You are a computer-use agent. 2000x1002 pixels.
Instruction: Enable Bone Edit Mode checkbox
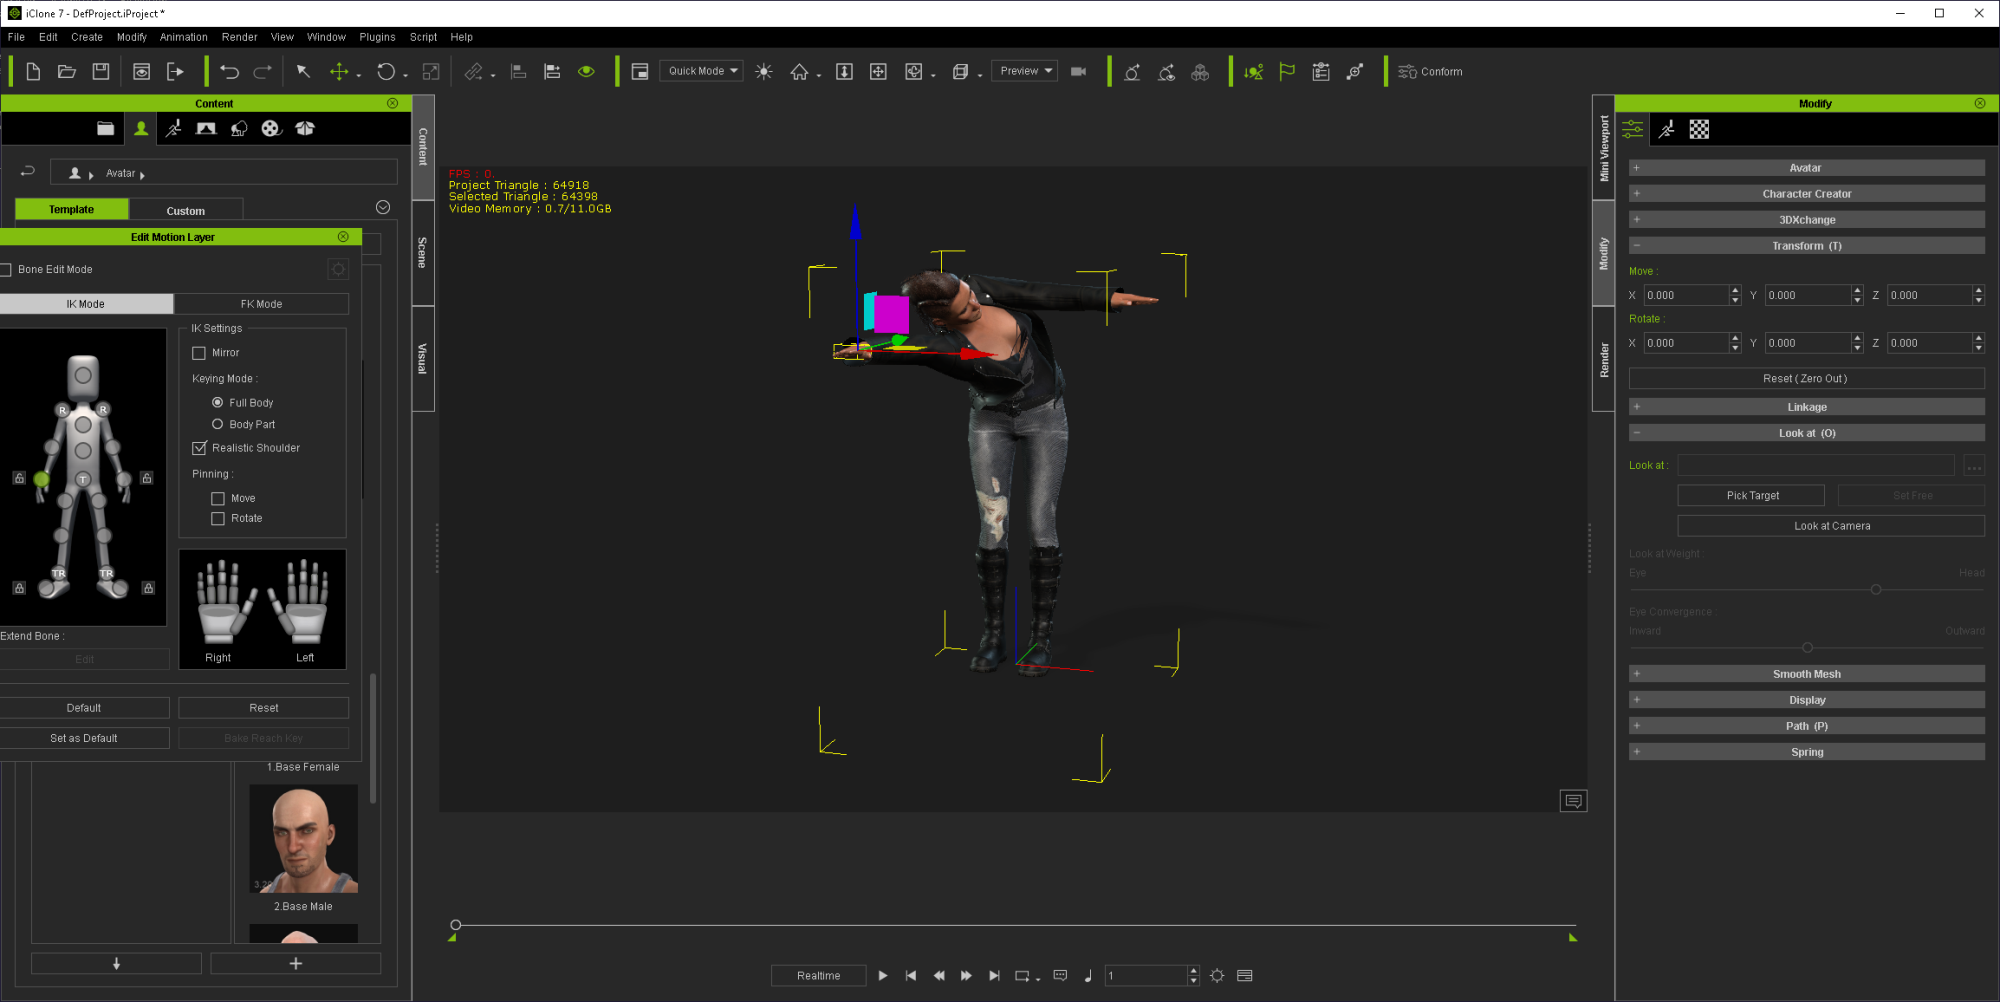pos(6,270)
